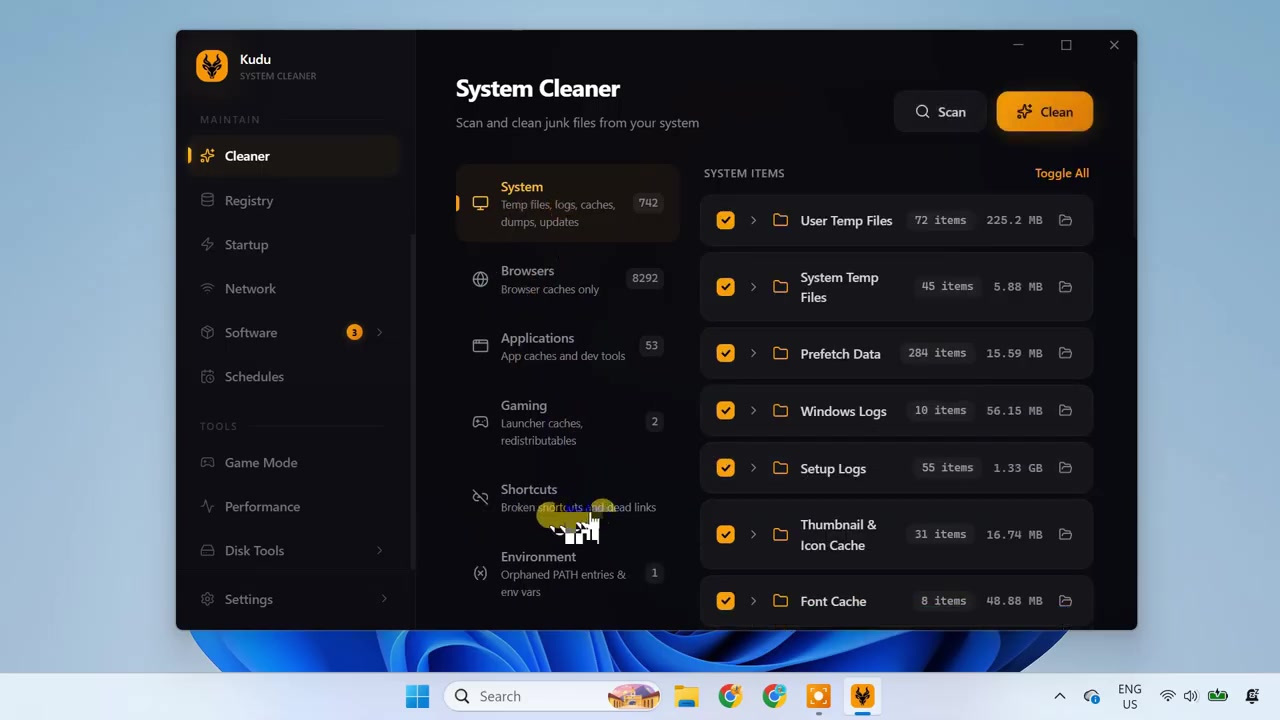Click the Kudu fox logo icon
Screen dimensions: 1280x720
point(212,66)
